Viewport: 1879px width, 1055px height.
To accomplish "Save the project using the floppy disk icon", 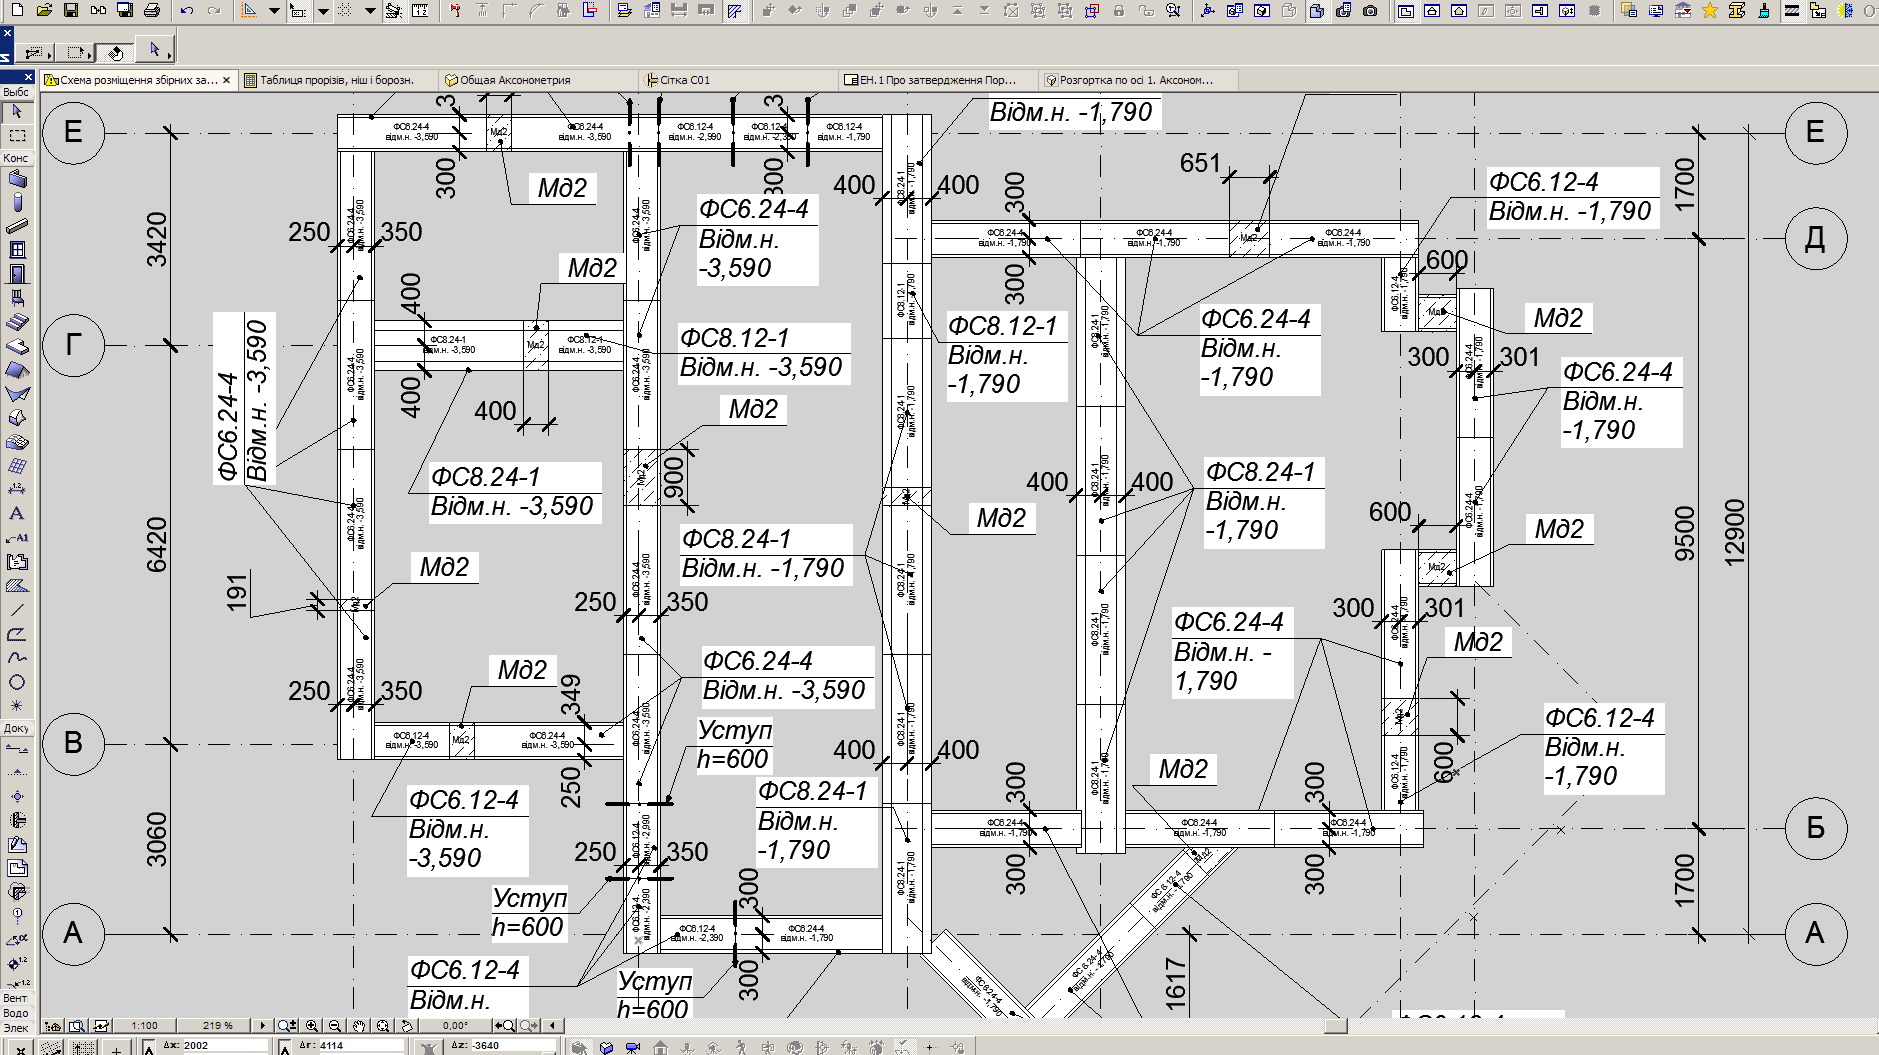I will pyautogui.click(x=70, y=10).
